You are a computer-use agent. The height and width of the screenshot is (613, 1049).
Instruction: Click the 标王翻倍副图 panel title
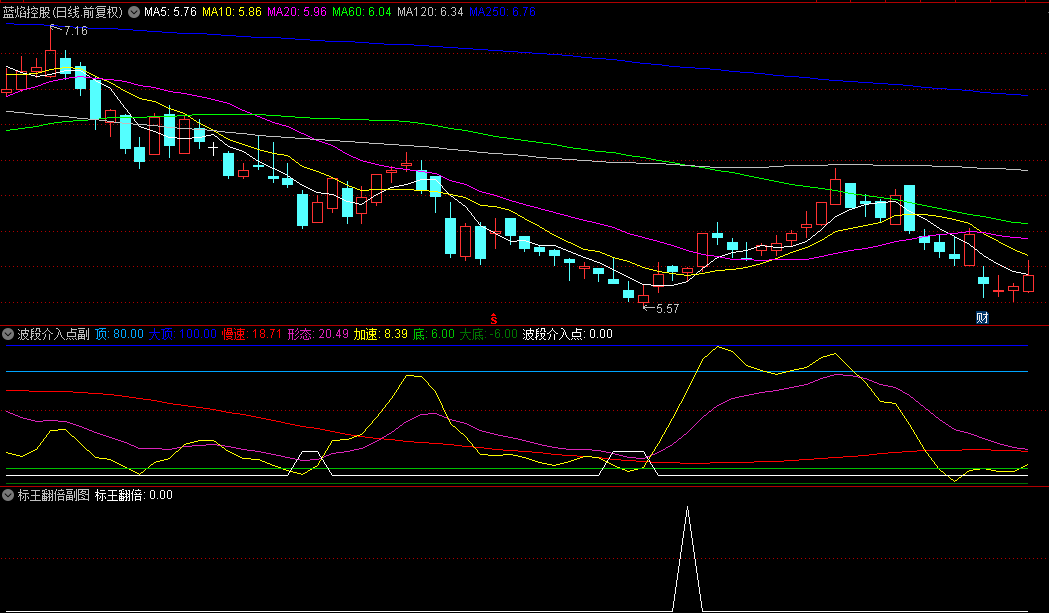(x=54, y=495)
